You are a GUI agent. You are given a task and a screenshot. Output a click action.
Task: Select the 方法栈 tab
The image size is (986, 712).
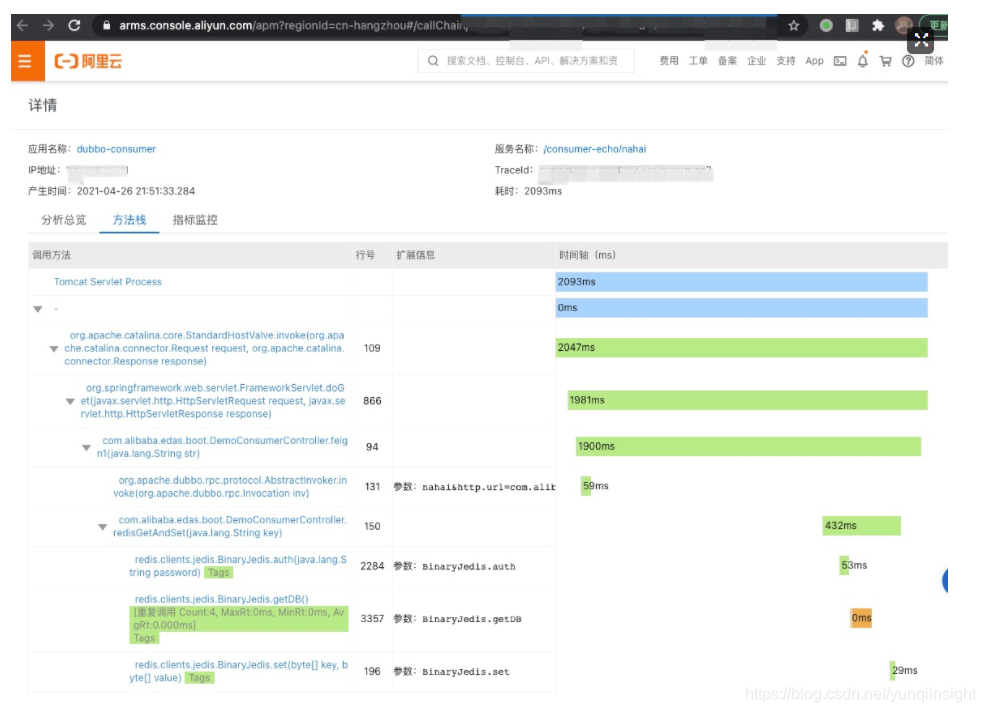129,220
